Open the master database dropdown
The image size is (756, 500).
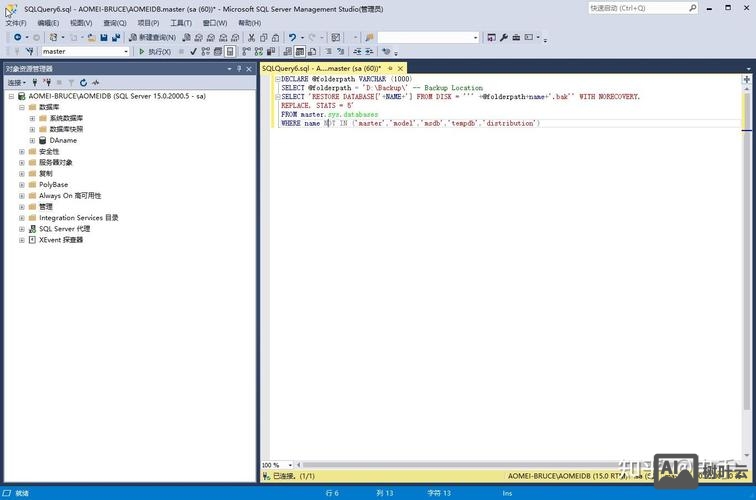click(126, 51)
